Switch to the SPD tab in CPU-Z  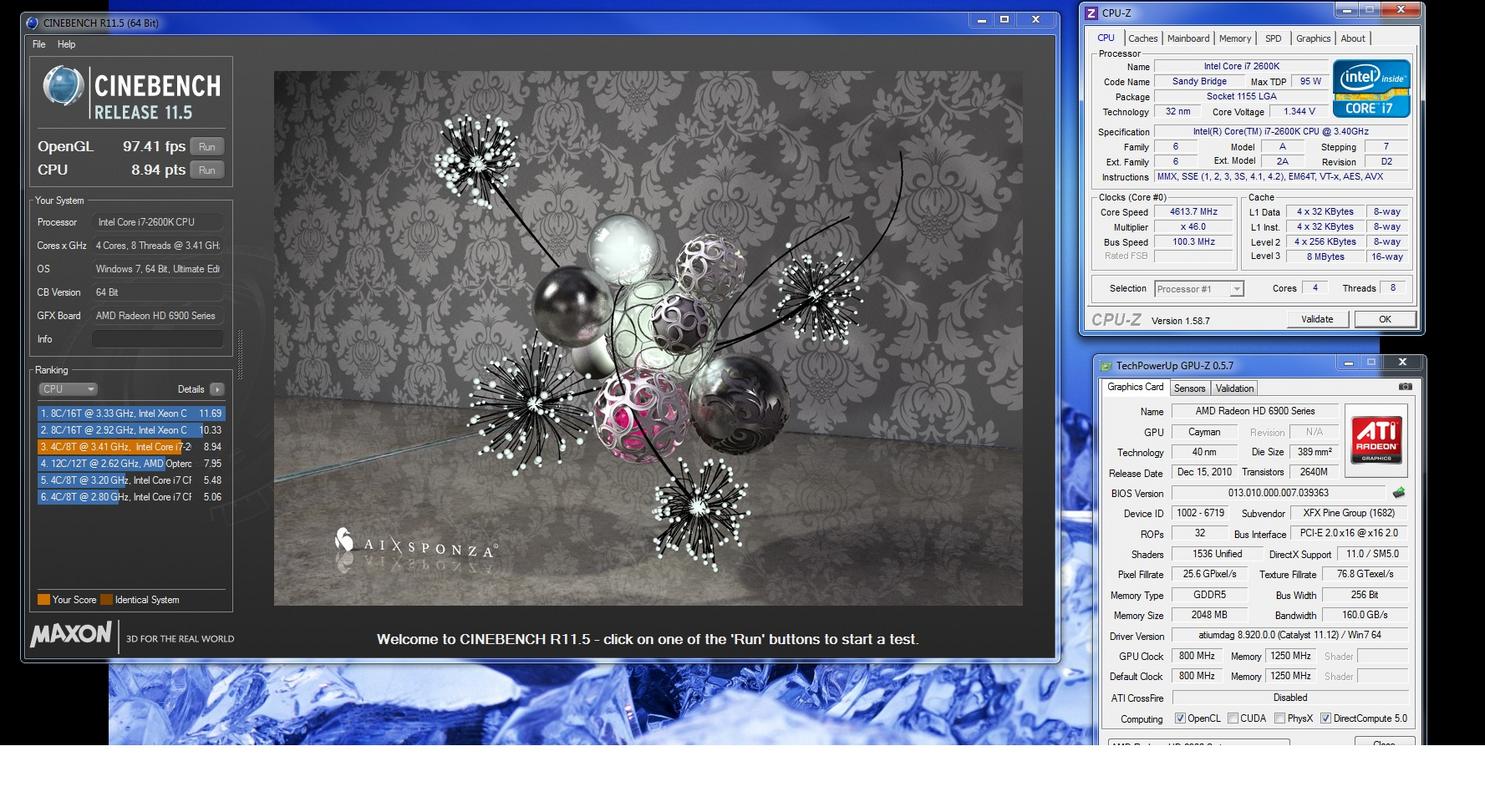pos(1273,38)
